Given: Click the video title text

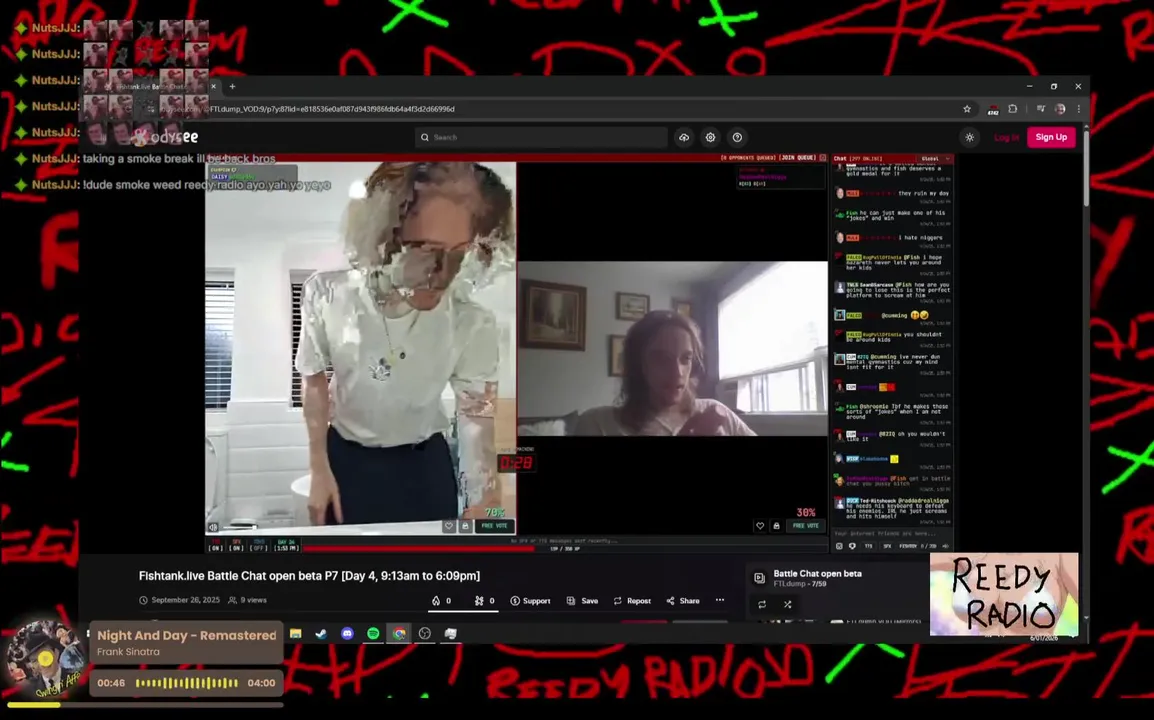Looking at the screenshot, I should [x=309, y=576].
